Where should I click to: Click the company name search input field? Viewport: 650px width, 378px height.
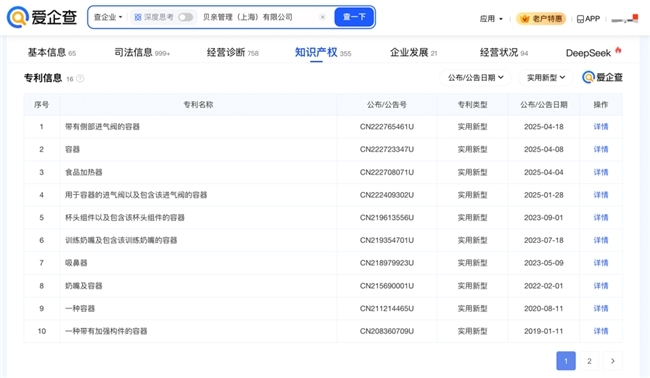click(x=259, y=17)
